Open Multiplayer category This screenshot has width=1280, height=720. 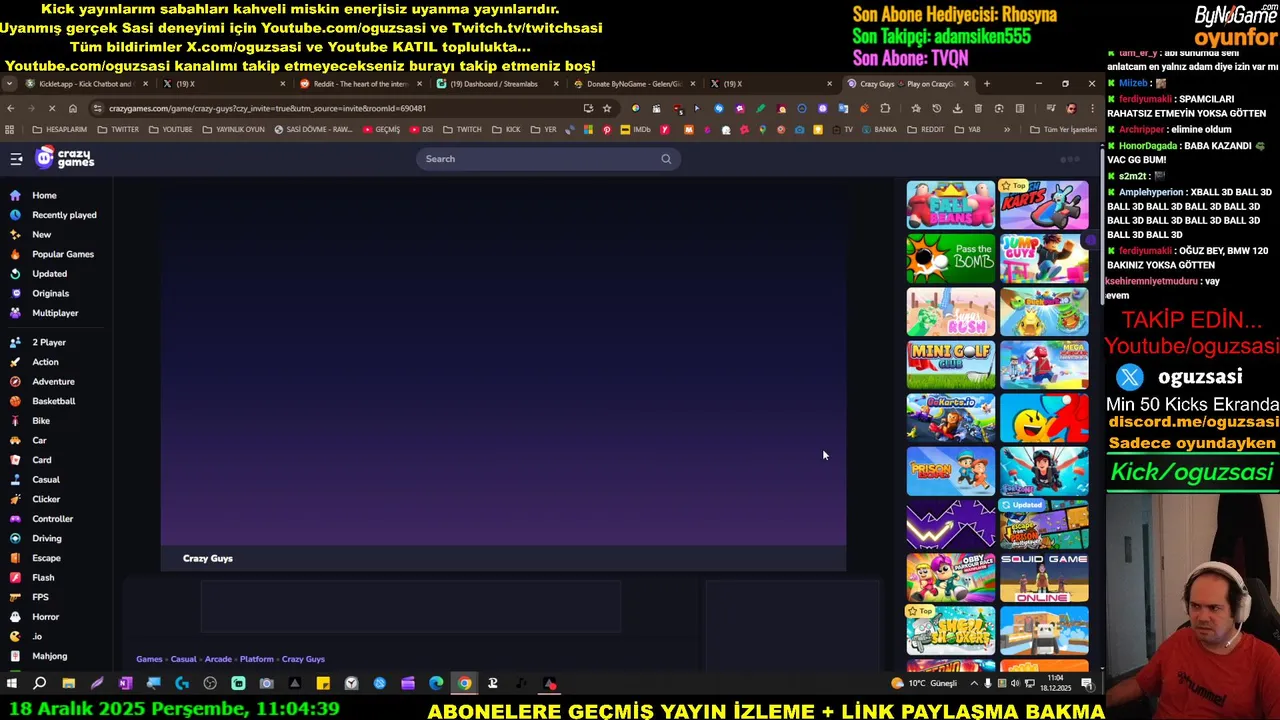click(55, 313)
